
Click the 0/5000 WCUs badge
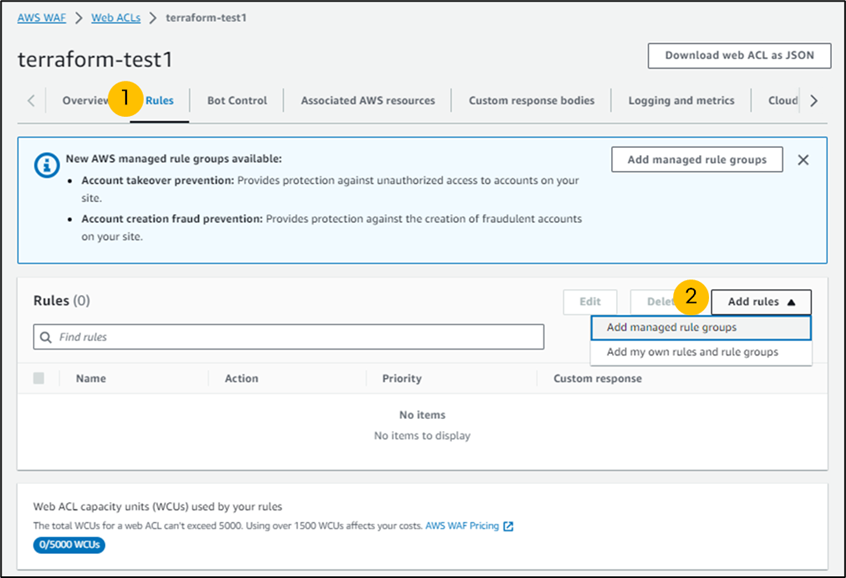69,545
